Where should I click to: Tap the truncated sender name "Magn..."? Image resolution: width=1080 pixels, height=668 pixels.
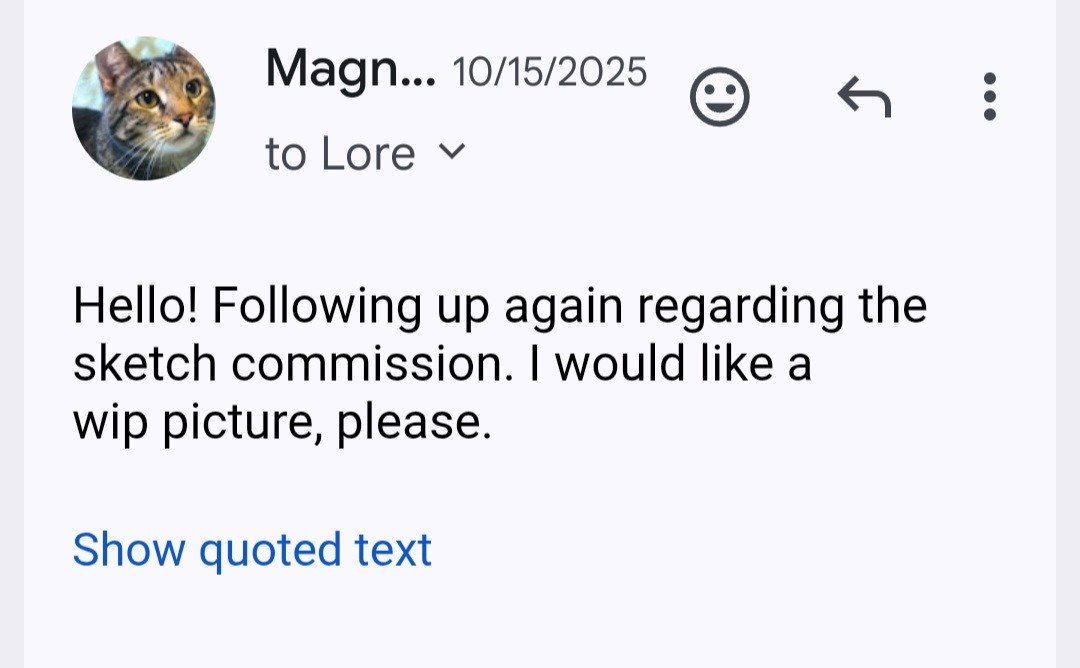coord(350,70)
